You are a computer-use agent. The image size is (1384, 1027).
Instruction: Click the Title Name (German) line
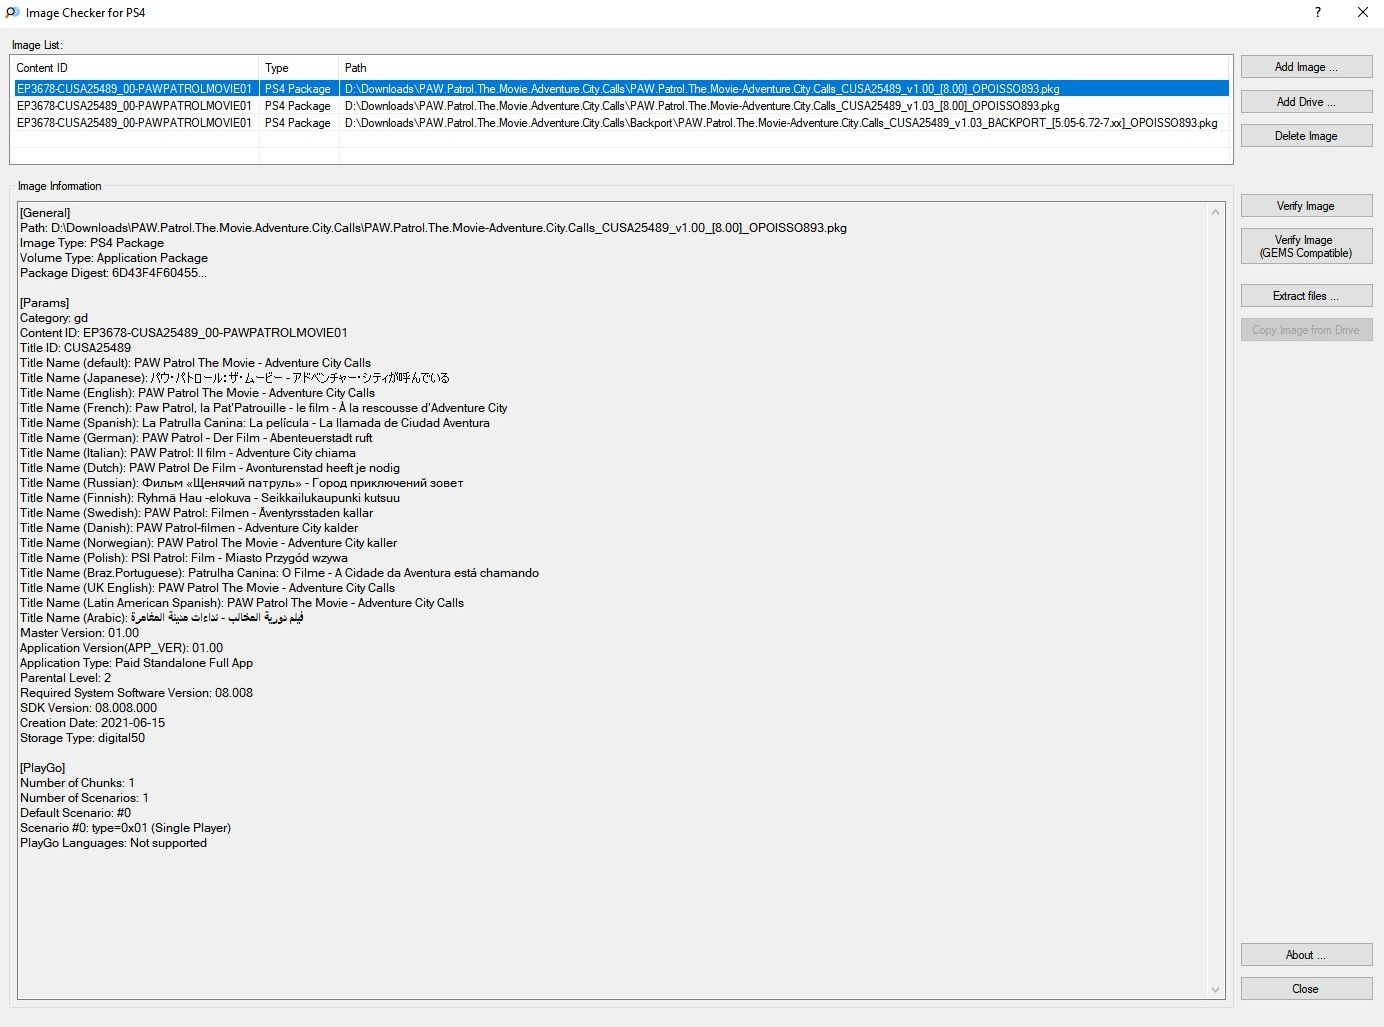196,438
